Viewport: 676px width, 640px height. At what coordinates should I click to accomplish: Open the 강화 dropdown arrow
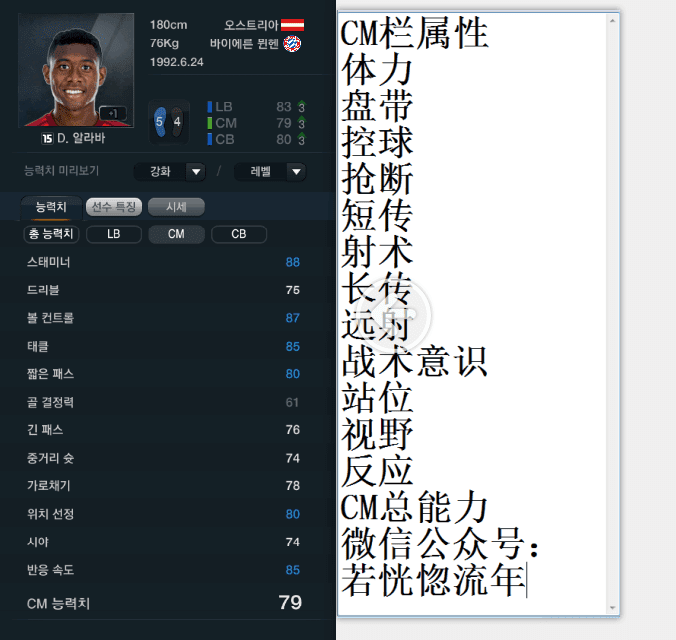pyautogui.click(x=196, y=172)
